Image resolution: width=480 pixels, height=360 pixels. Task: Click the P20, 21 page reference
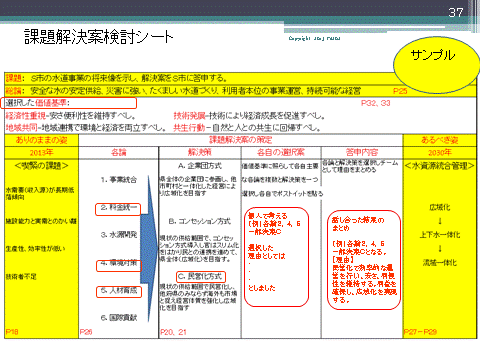click(x=173, y=332)
